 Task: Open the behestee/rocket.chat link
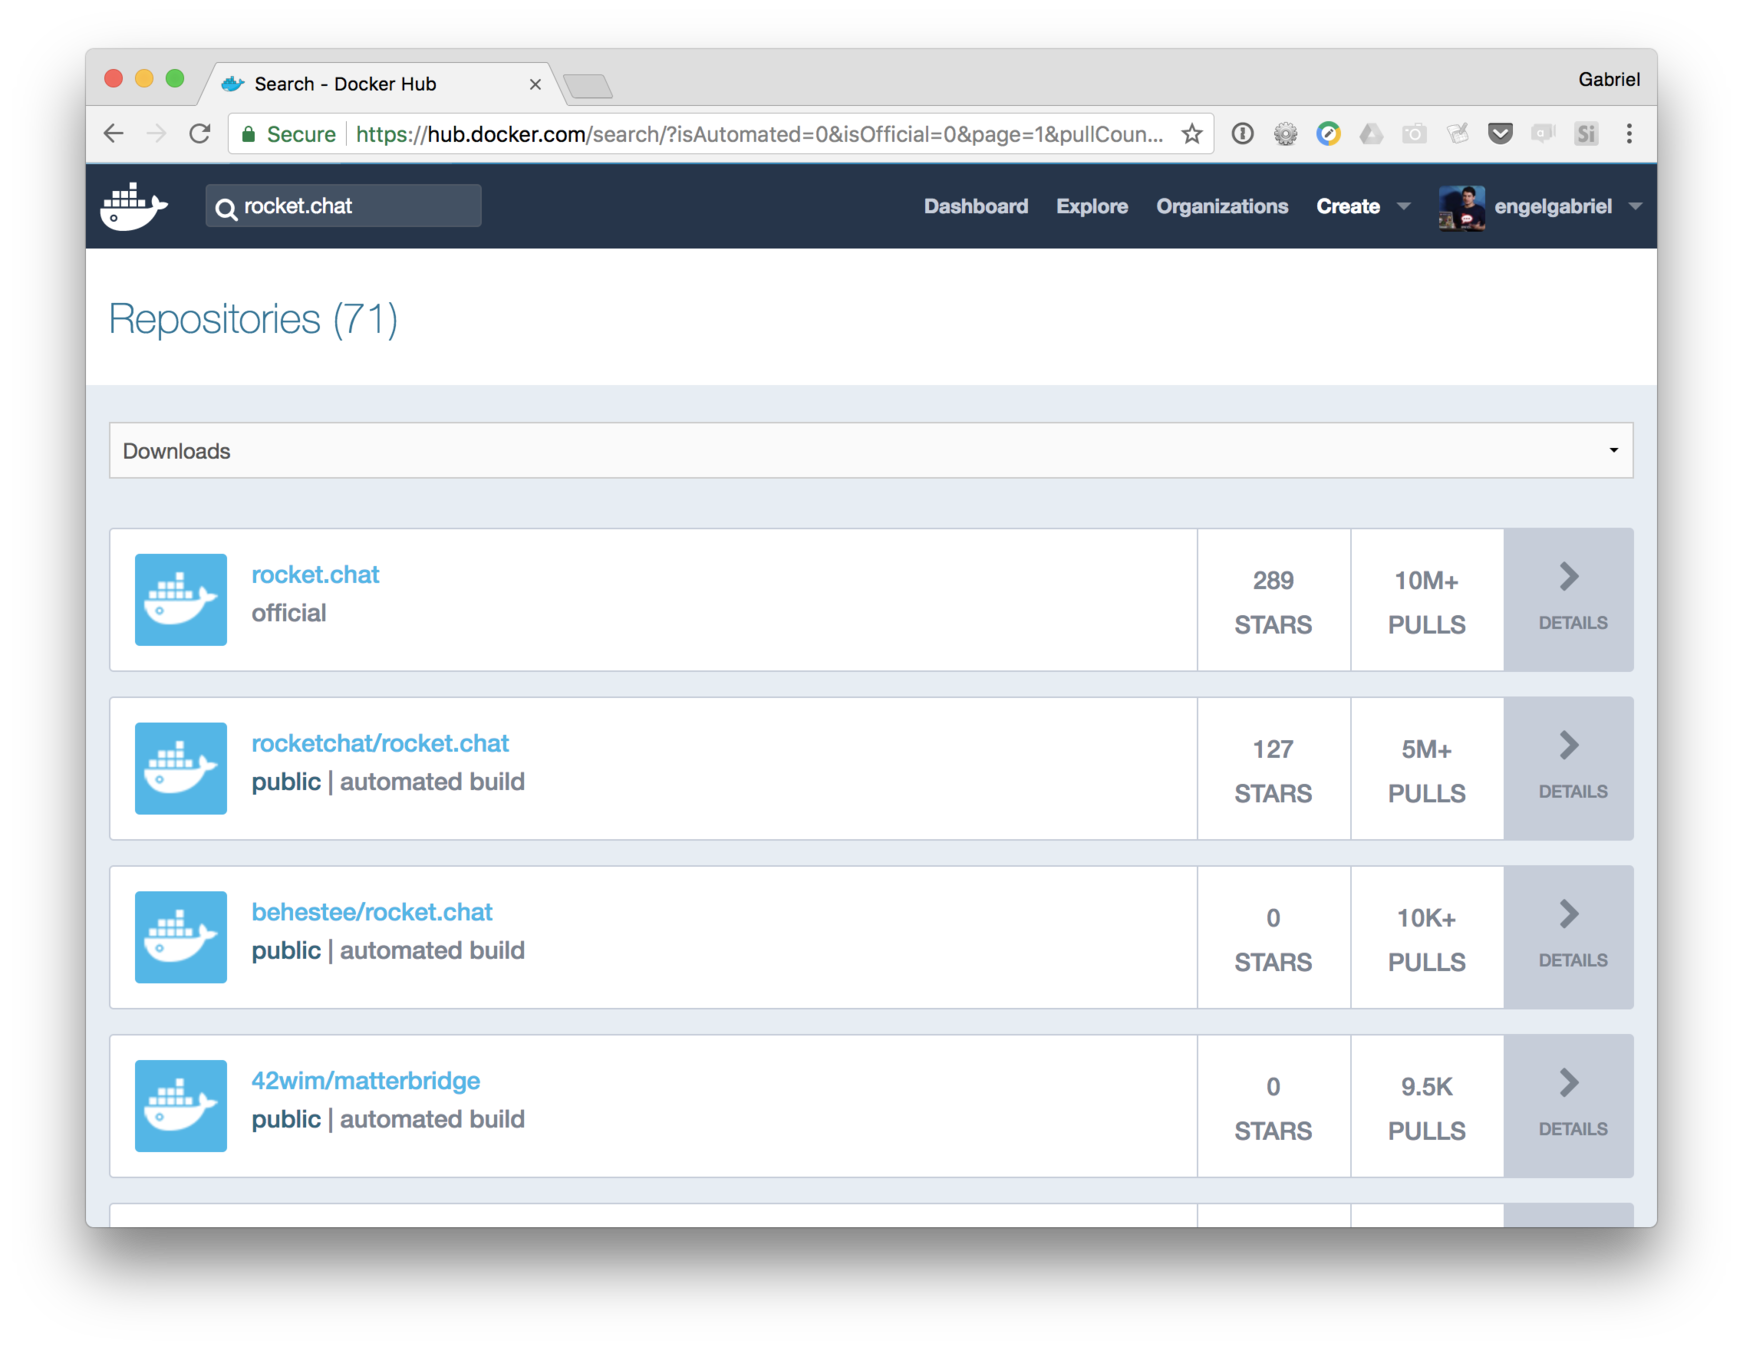tap(372, 912)
